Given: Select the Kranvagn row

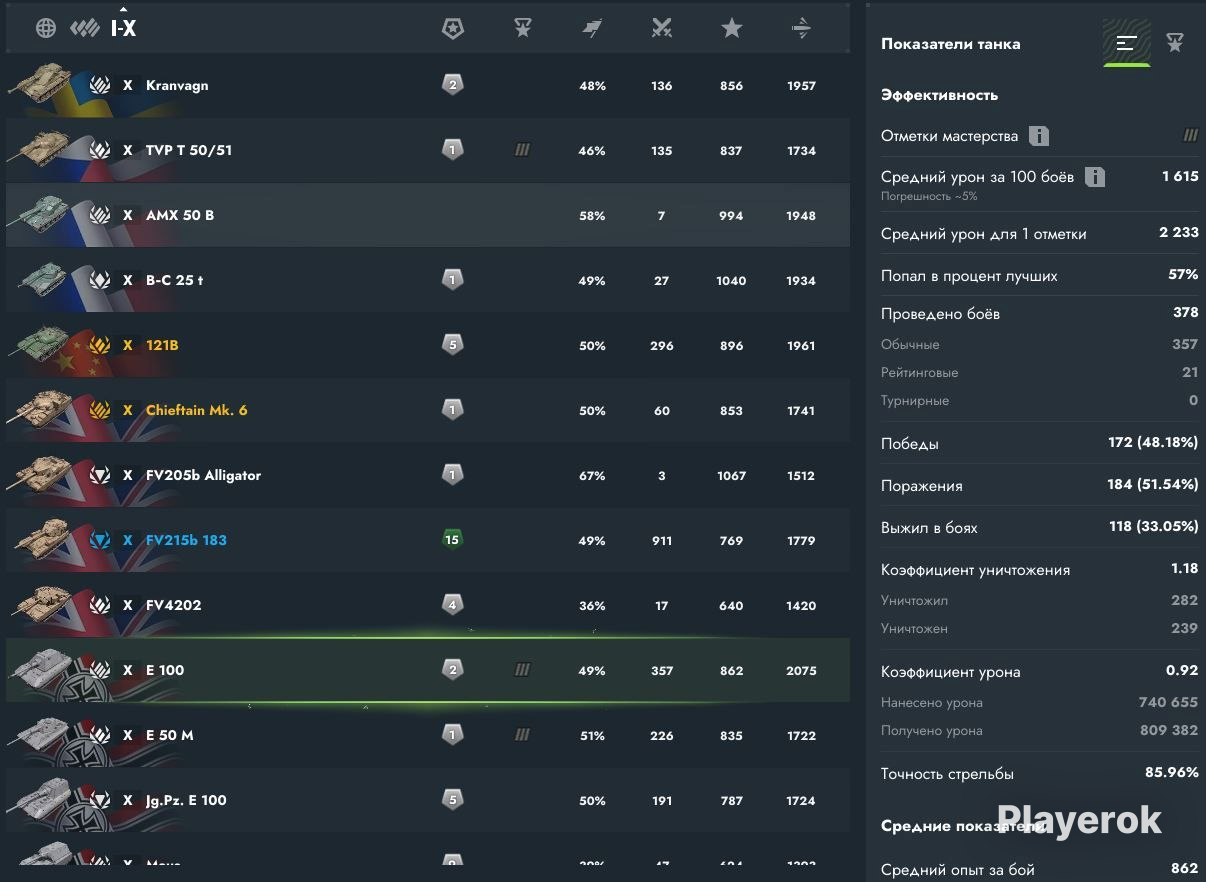Looking at the screenshot, I should 428,85.
